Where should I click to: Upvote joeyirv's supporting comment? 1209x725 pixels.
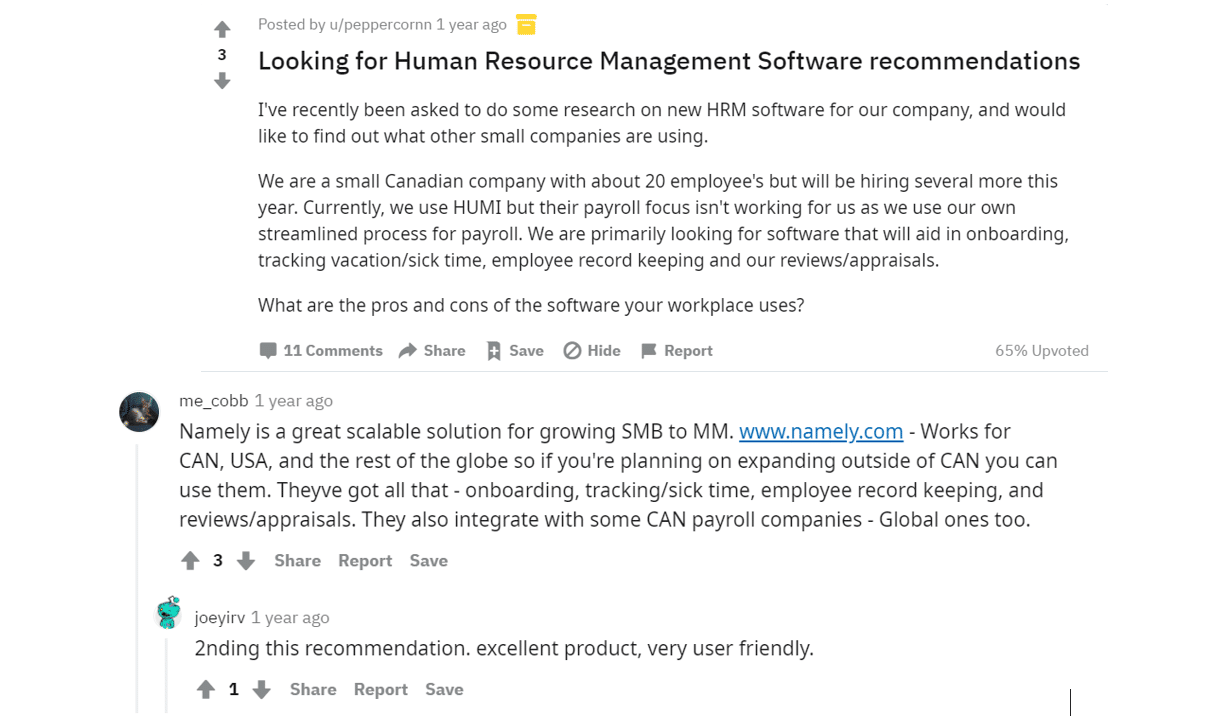[x=206, y=689]
